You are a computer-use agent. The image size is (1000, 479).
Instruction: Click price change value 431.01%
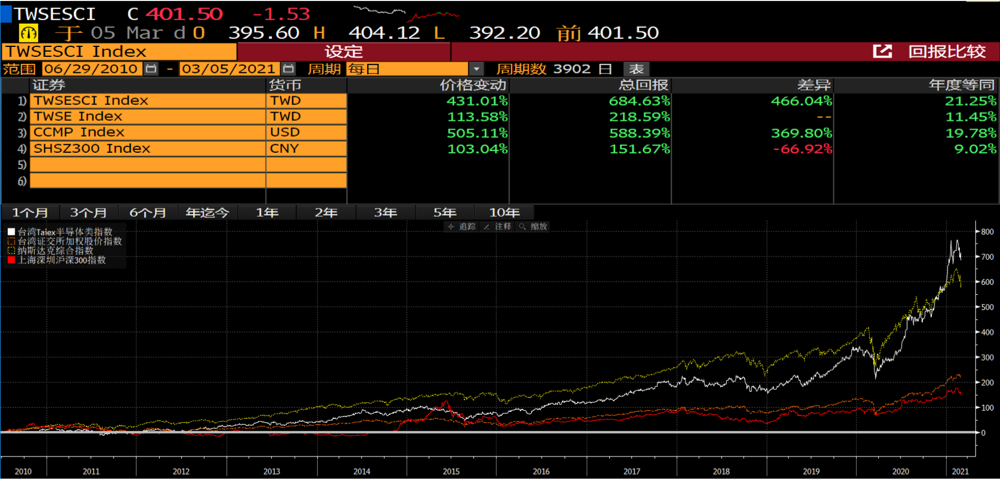(476, 101)
